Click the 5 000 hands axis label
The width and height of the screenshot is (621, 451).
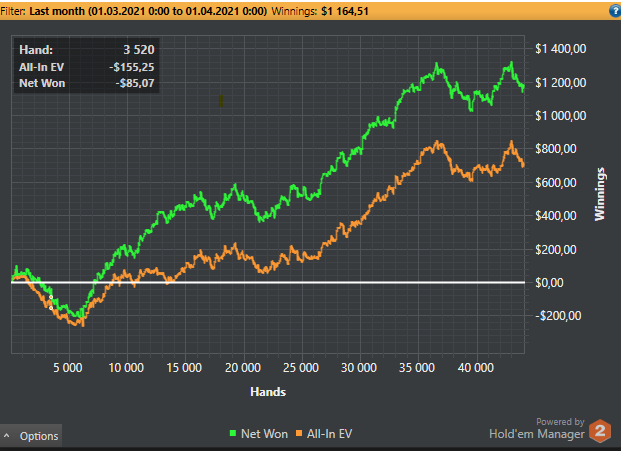point(68,367)
